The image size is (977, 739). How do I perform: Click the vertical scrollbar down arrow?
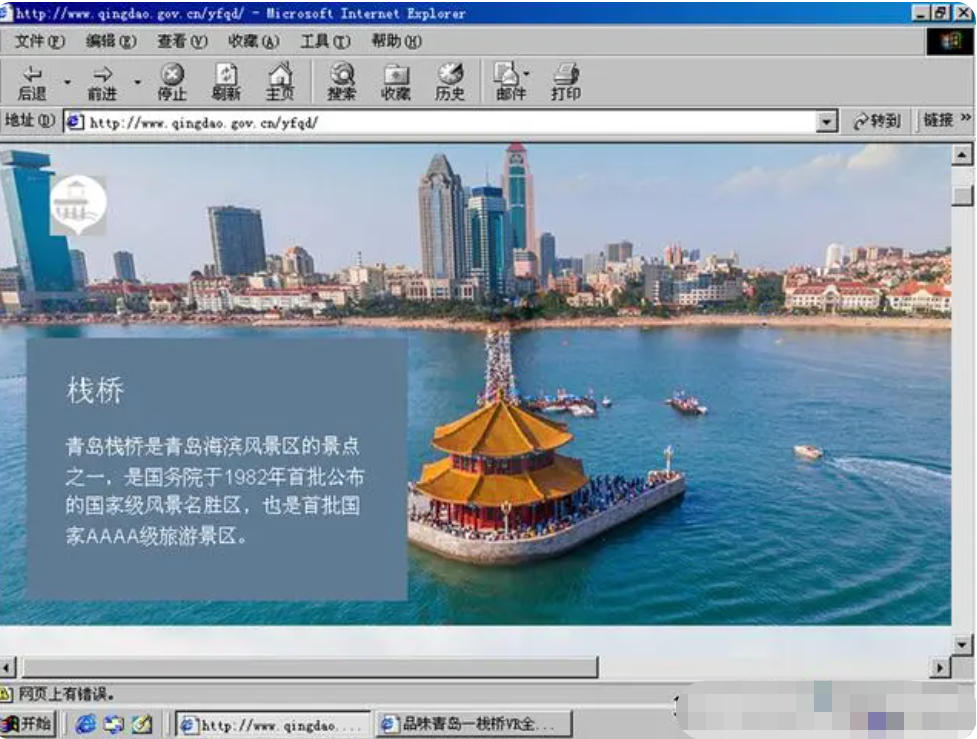coord(962,644)
